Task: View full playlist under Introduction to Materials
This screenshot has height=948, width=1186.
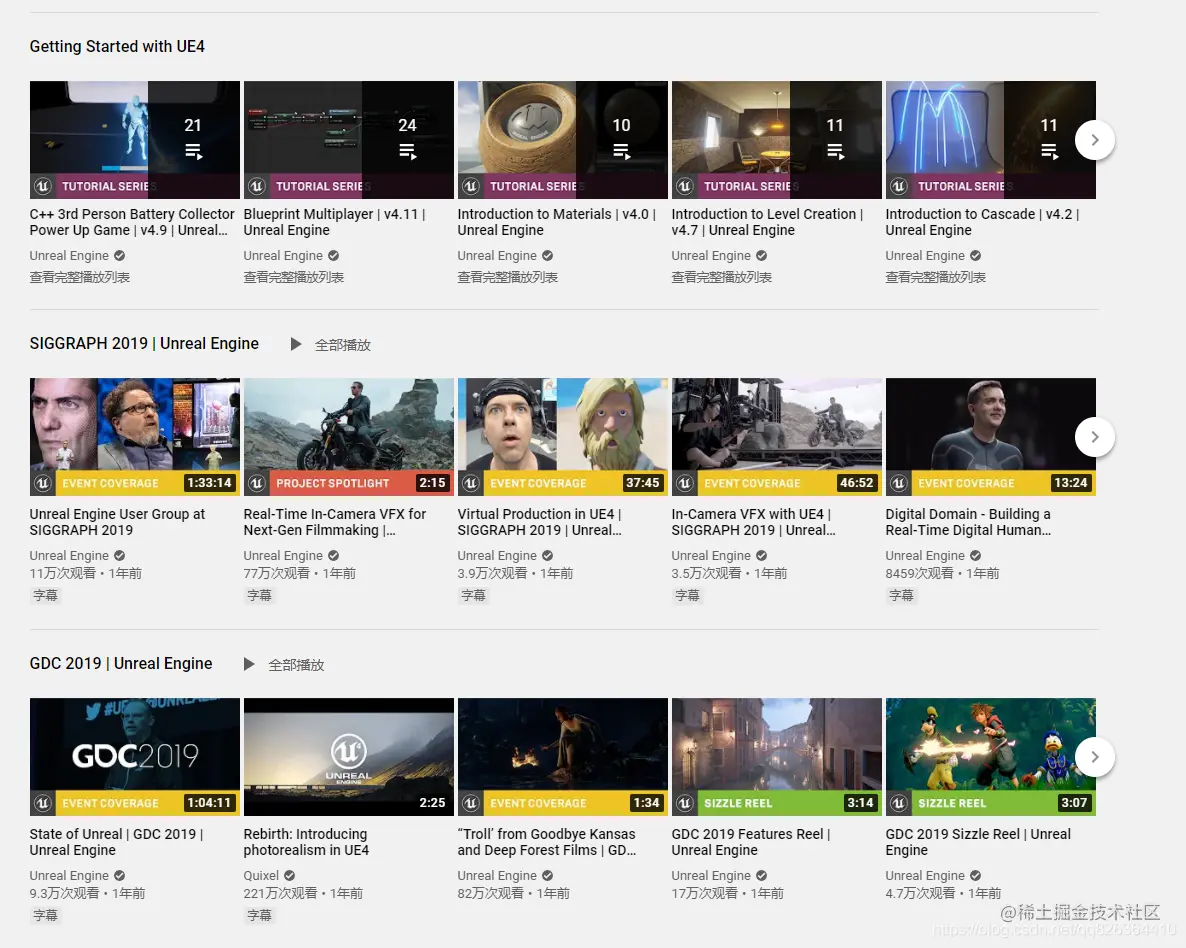Action: coord(508,278)
